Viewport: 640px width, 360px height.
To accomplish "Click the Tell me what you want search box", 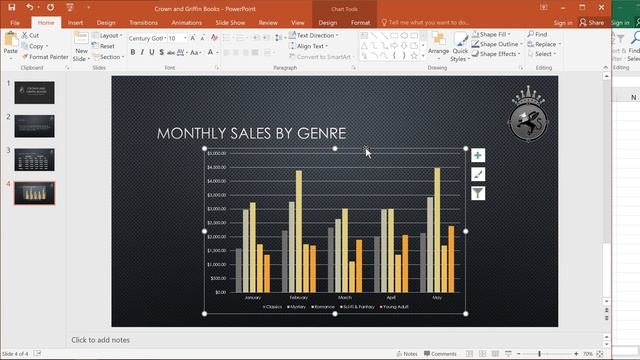I will click(425, 22).
